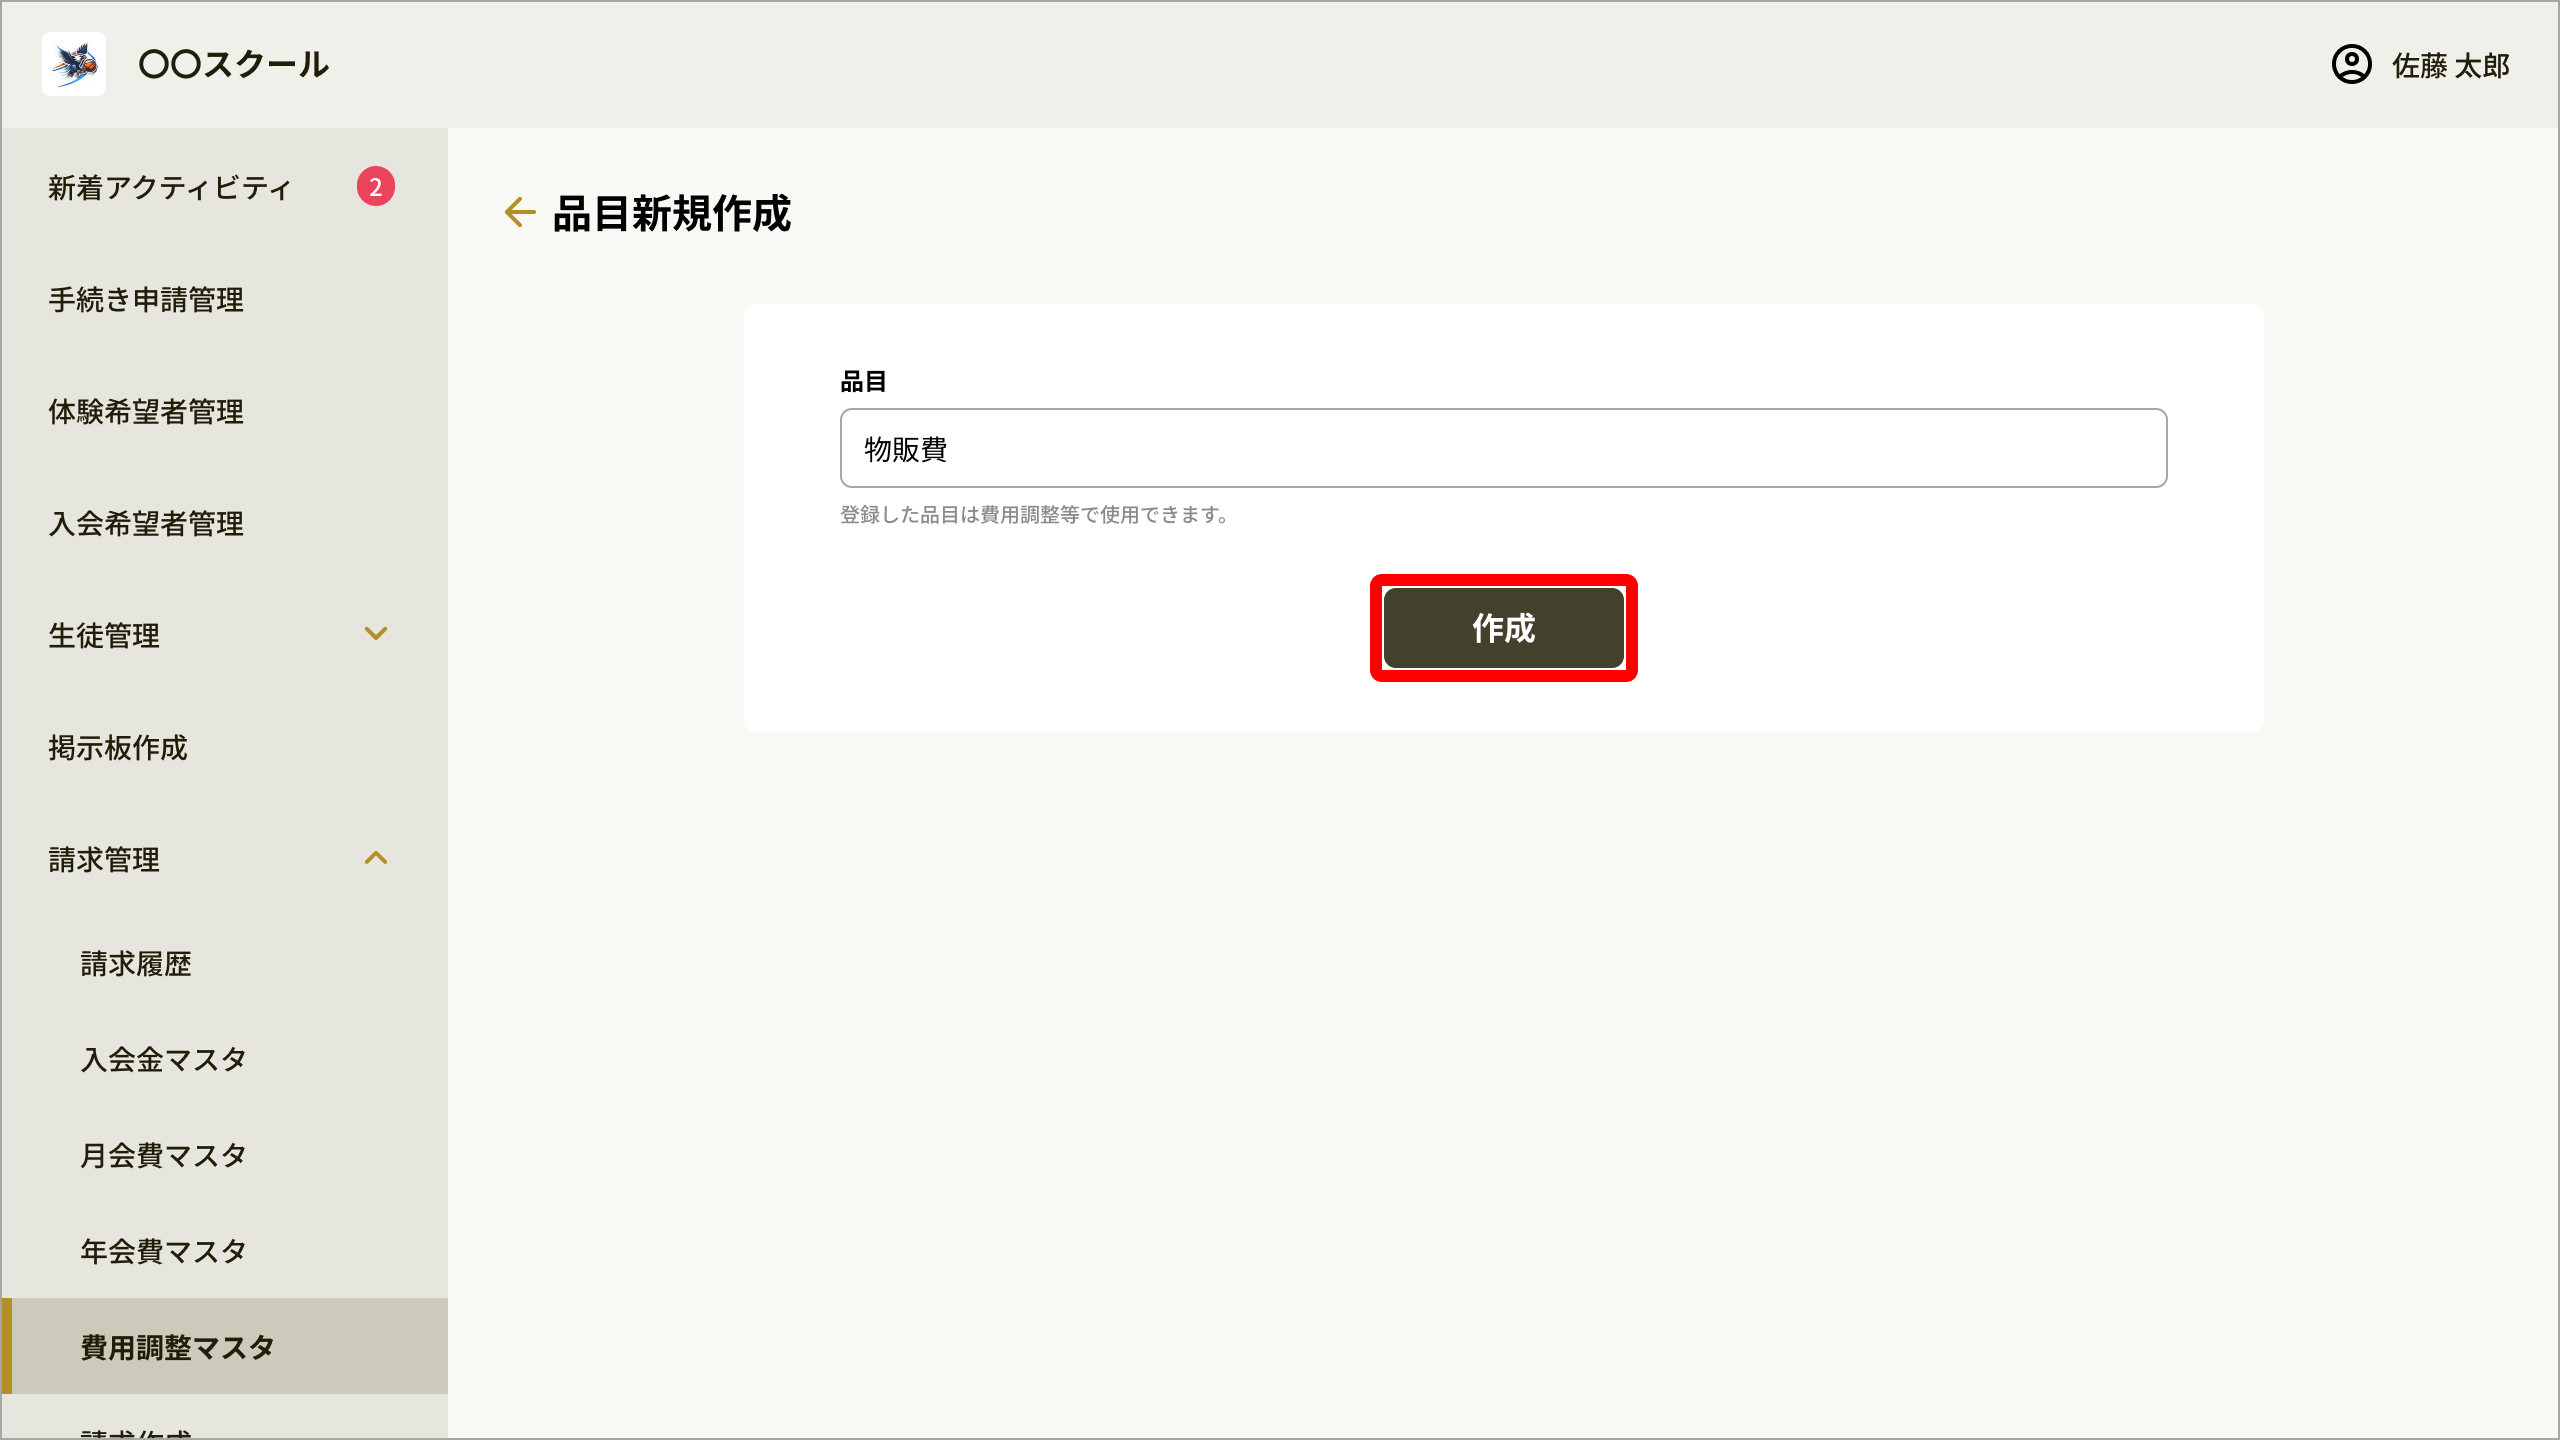Select 費用調整マスタ submenu item
The height and width of the screenshot is (1440, 2560).
[x=224, y=1346]
